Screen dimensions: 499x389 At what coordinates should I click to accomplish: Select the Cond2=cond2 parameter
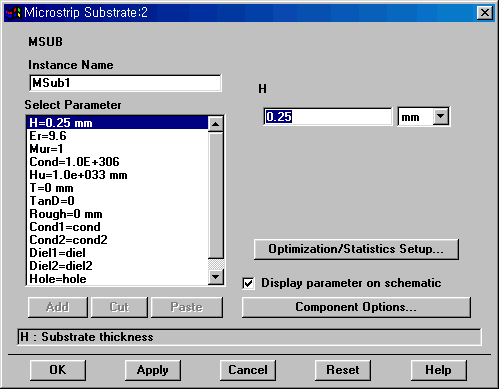(117, 240)
